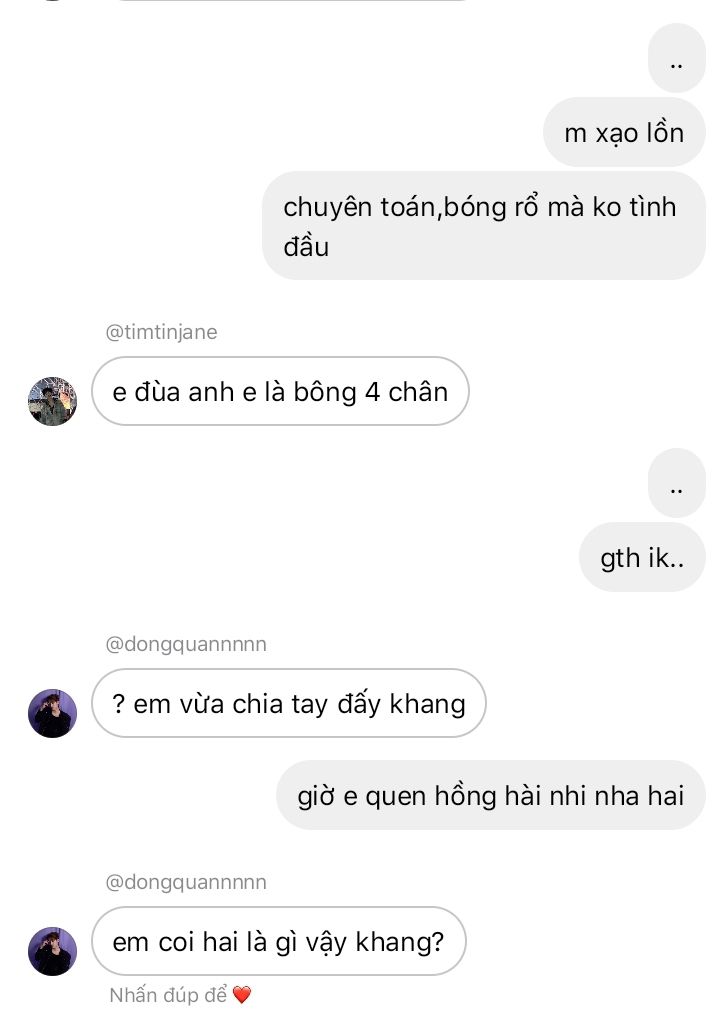Select the 'm xạo lồn' message bubble
The height and width of the screenshot is (1012, 720).
624,132
